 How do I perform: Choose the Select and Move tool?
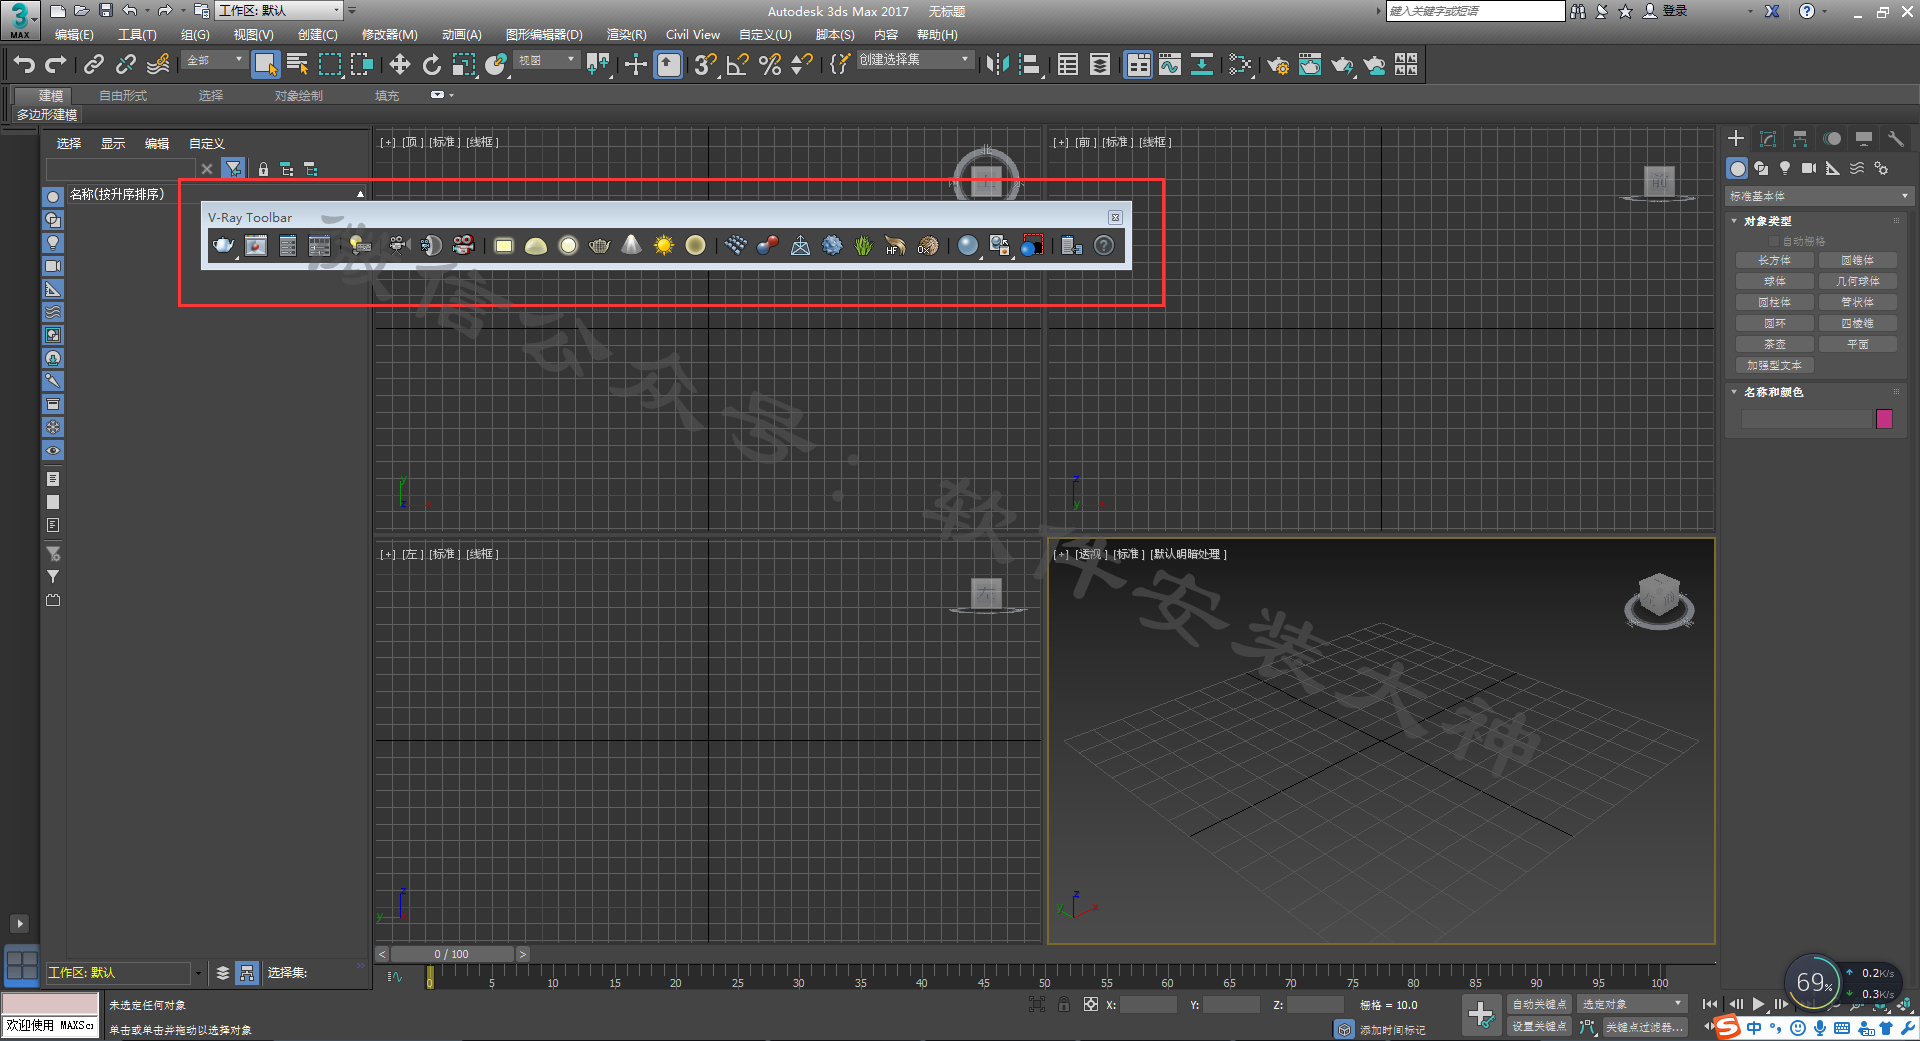tap(400, 65)
